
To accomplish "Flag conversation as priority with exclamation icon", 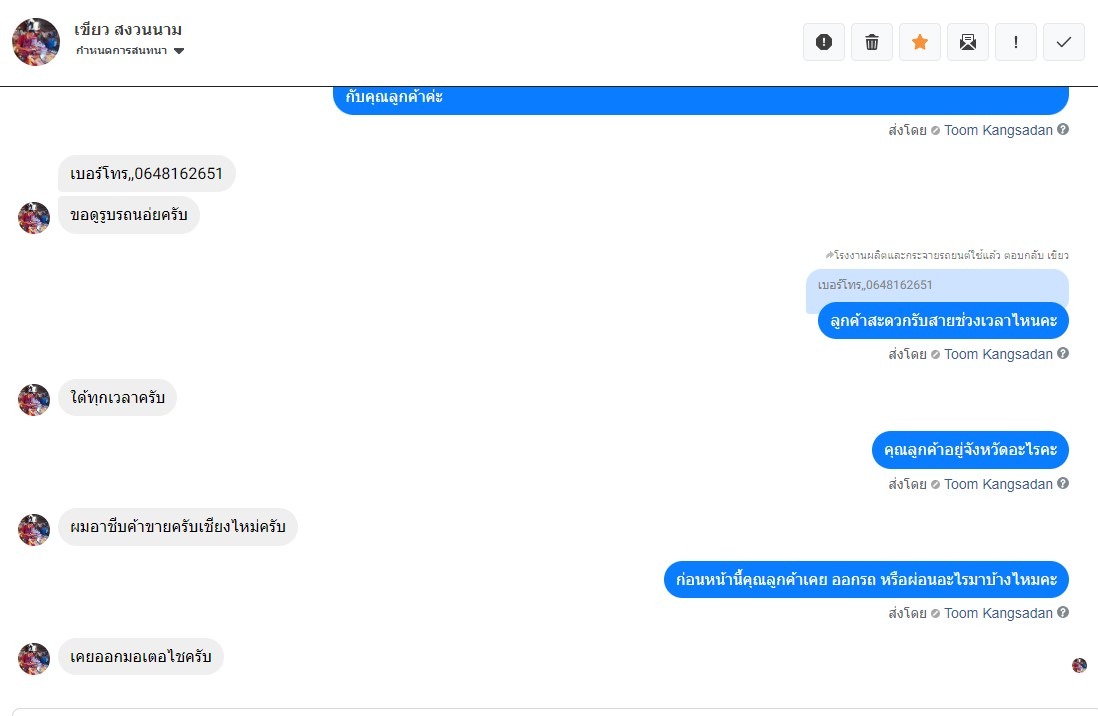I will [1015, 42].
